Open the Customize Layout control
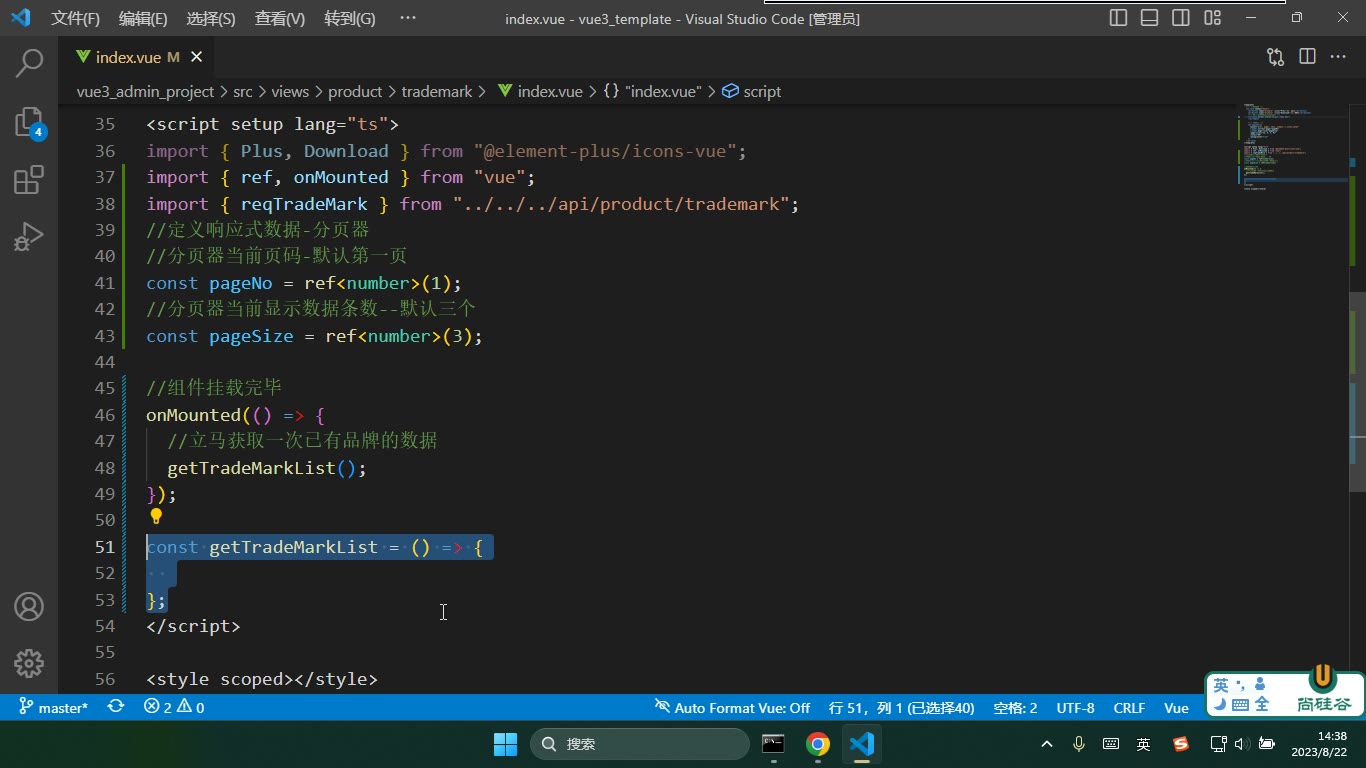The image size is (1366, 768). point(1213,18)
